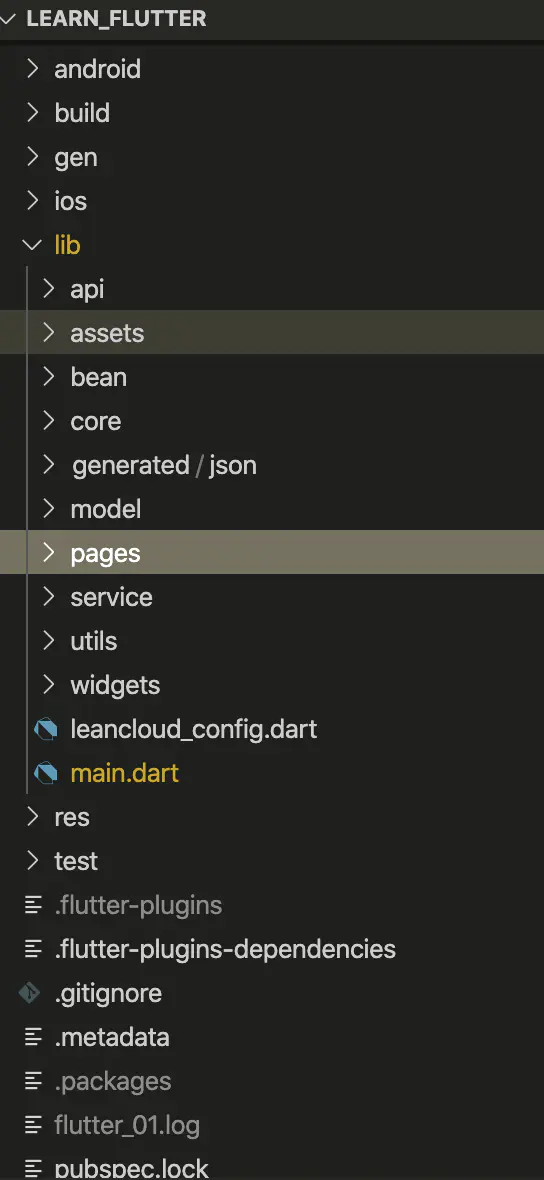Collapse the lib folder chevron
The width and height of the screenshot is (544, 1180).
pyautogui.click(x=32, y=245)
